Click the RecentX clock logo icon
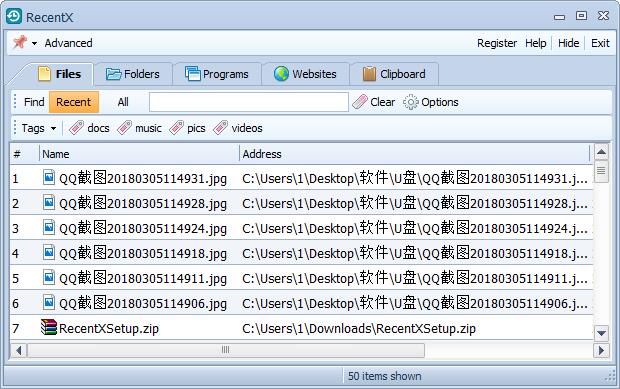The height and width of the screenshot is (389, 620). tap(14, 17)
